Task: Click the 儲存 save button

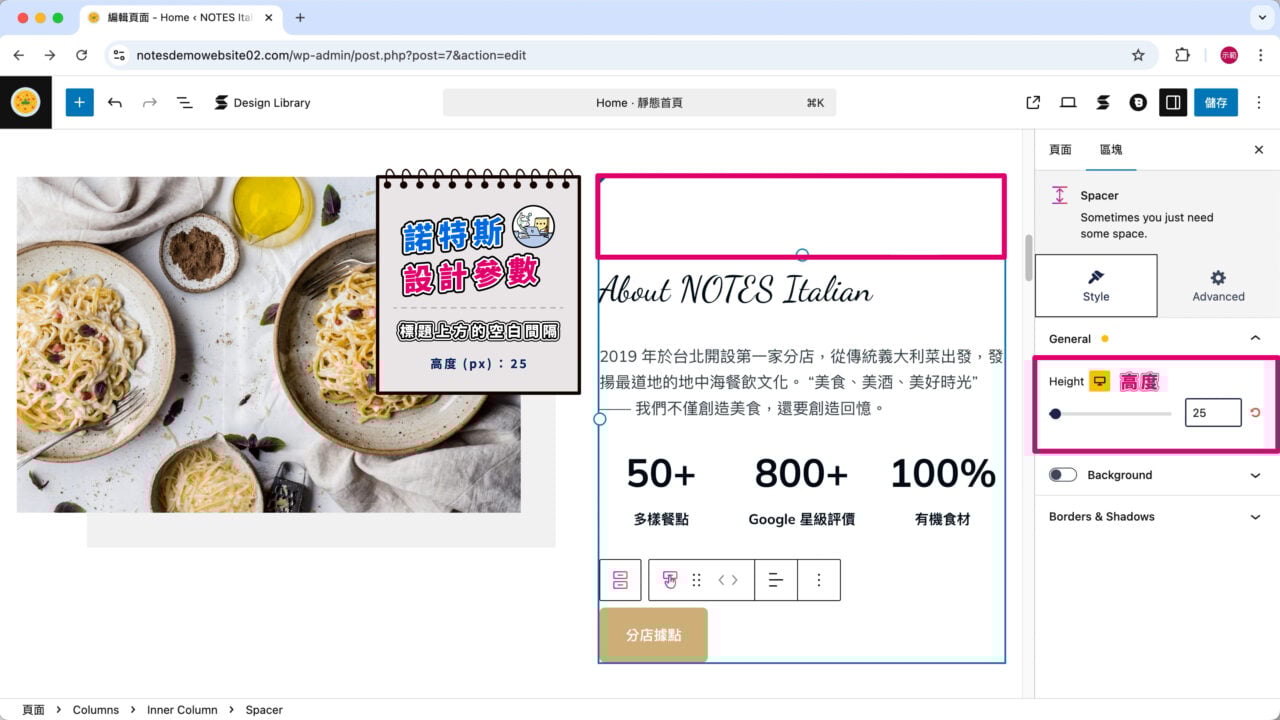Action: click(x=1215, y=102)
